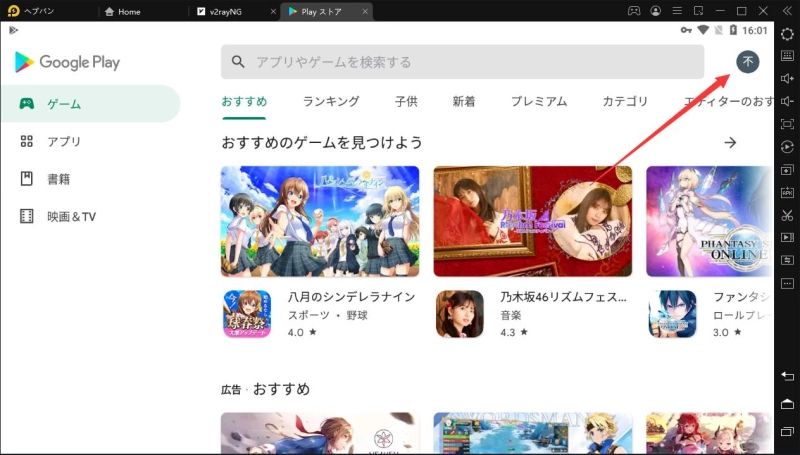The height and width of the screenshot is (455, 800).
Task: Select アプリ in the left sidebar
Action: pos(64,141)
